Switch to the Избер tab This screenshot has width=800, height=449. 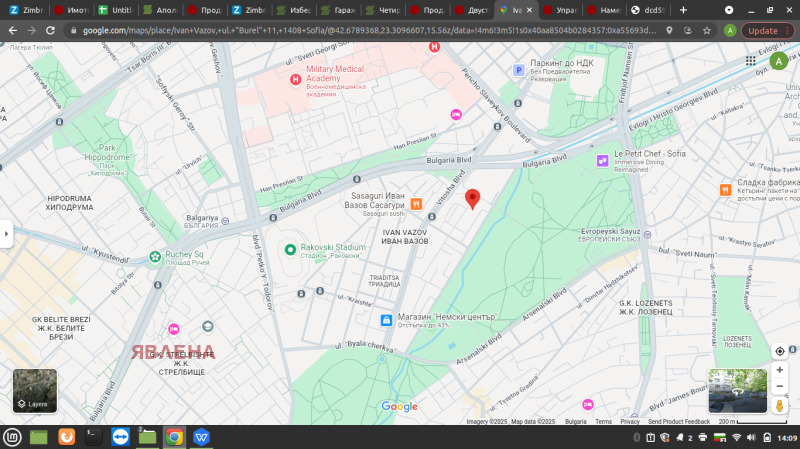(x=294, y=10)
